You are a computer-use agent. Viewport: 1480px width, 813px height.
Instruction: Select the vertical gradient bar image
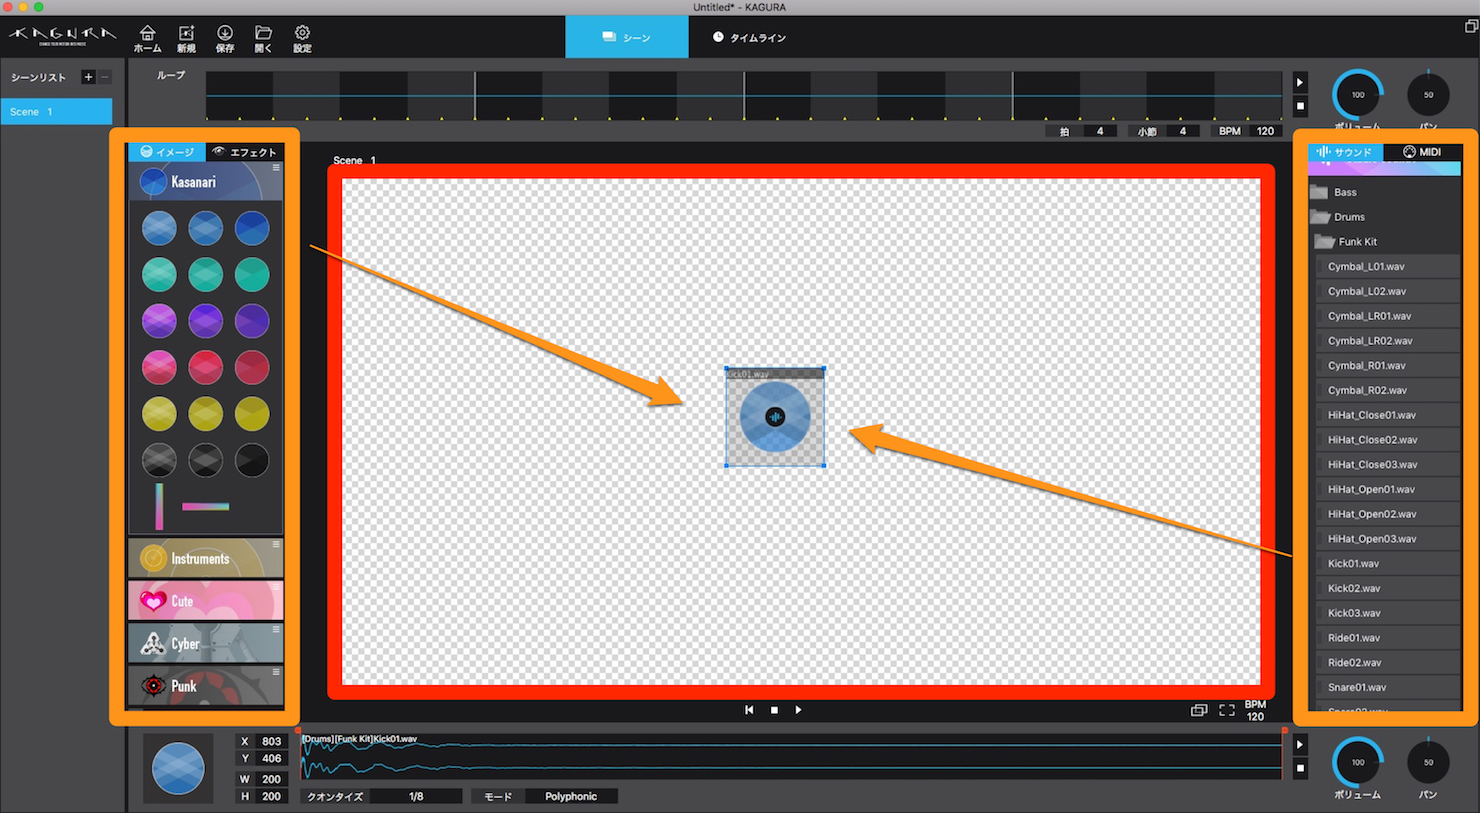coord(158,506)
